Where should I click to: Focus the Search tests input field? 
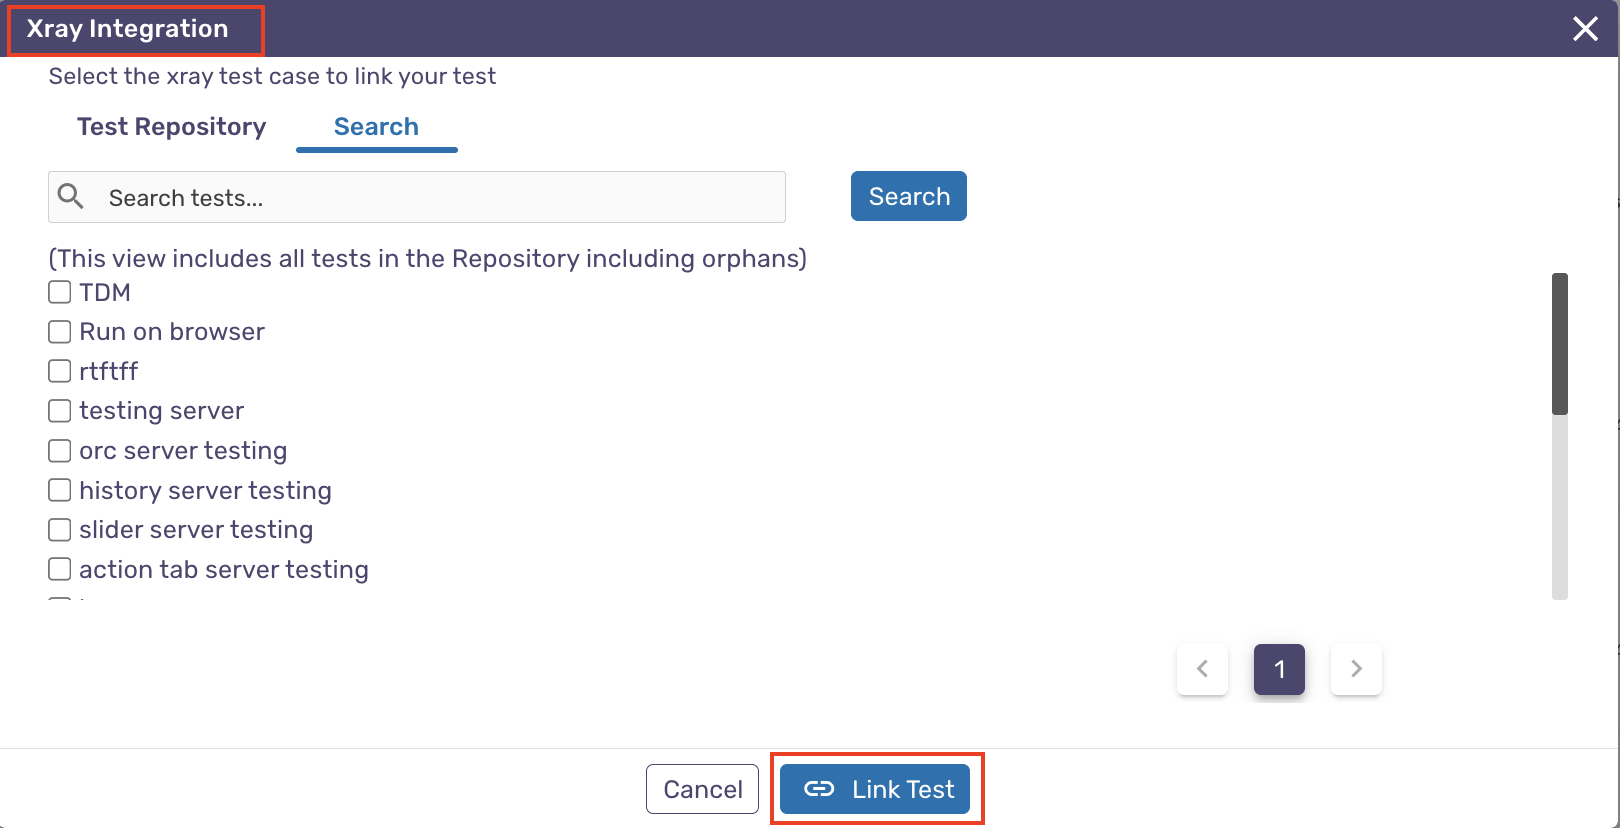(x=440, y=198)
